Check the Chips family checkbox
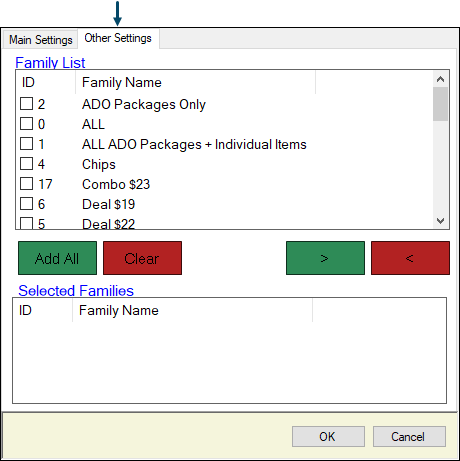This screenshot has height=461, width=460. (27, 164)
